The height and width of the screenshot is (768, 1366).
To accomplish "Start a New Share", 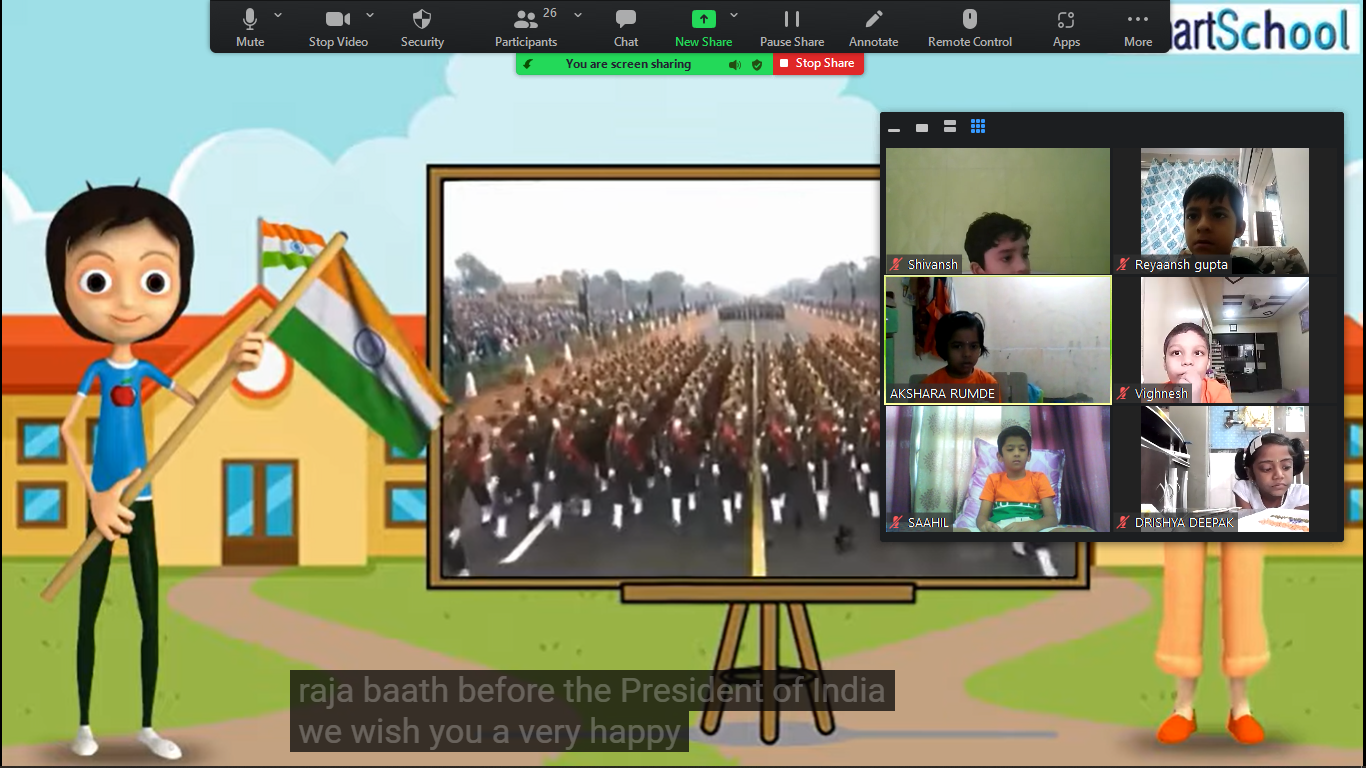I will pyautogui.click(x=703, y=27).
